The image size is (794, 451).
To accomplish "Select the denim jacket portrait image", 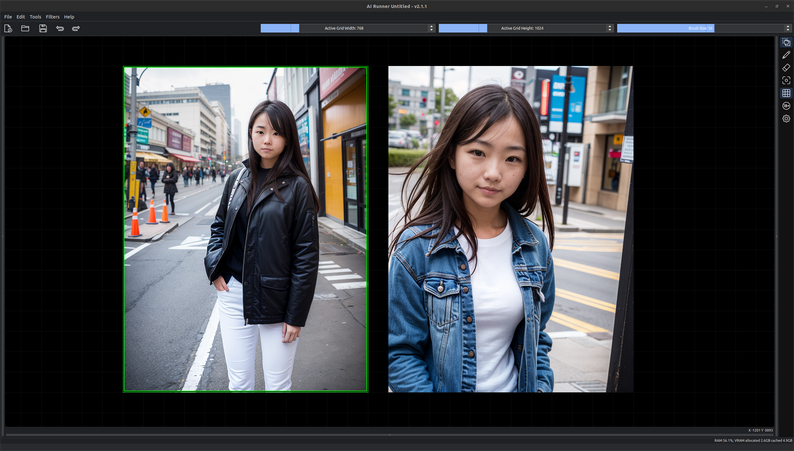I will 510,229.
